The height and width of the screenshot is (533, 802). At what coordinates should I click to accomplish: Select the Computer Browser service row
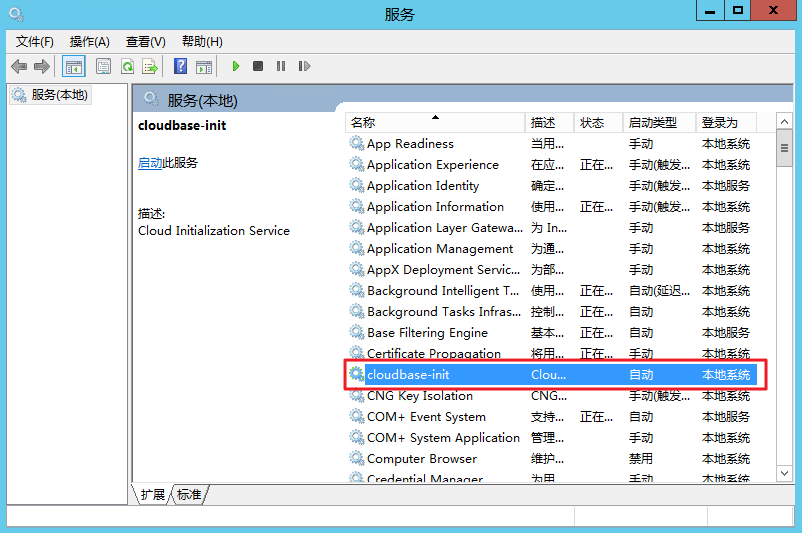[422, 459]
